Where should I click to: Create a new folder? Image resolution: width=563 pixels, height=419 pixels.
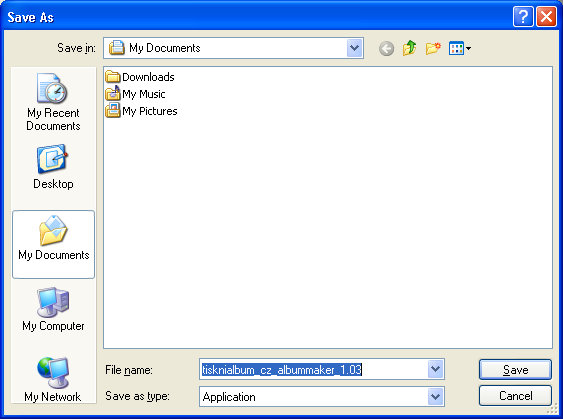tap(433, 48)
